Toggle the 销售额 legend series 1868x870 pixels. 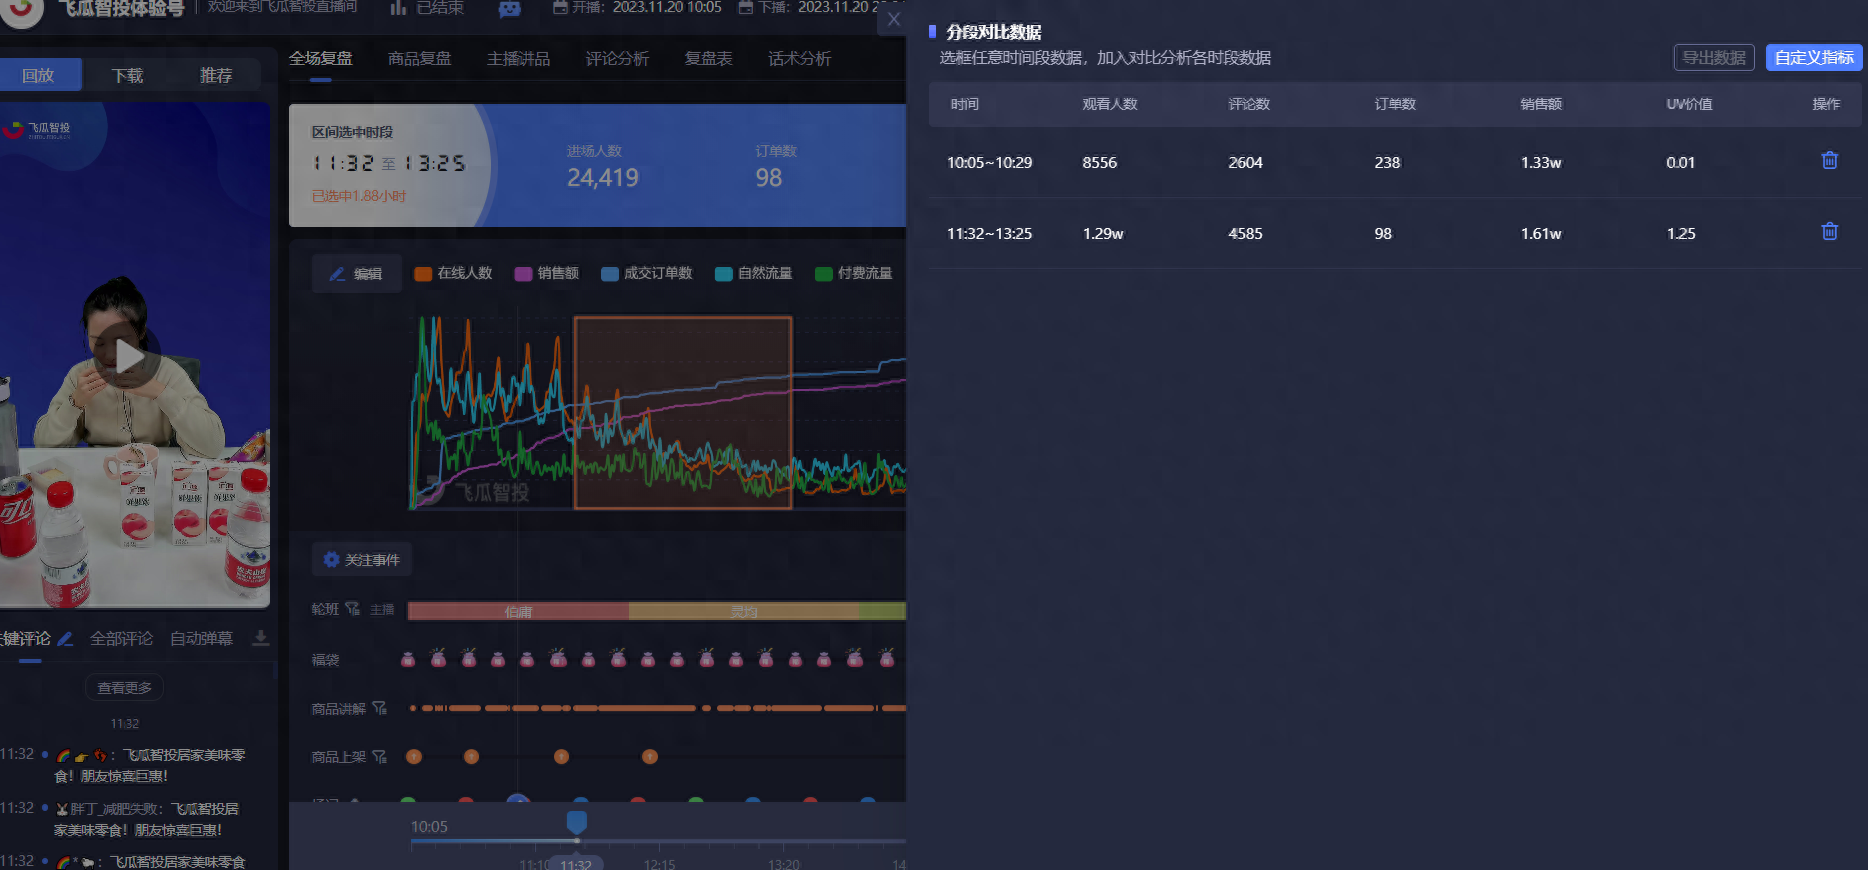(x=547, y=273)
